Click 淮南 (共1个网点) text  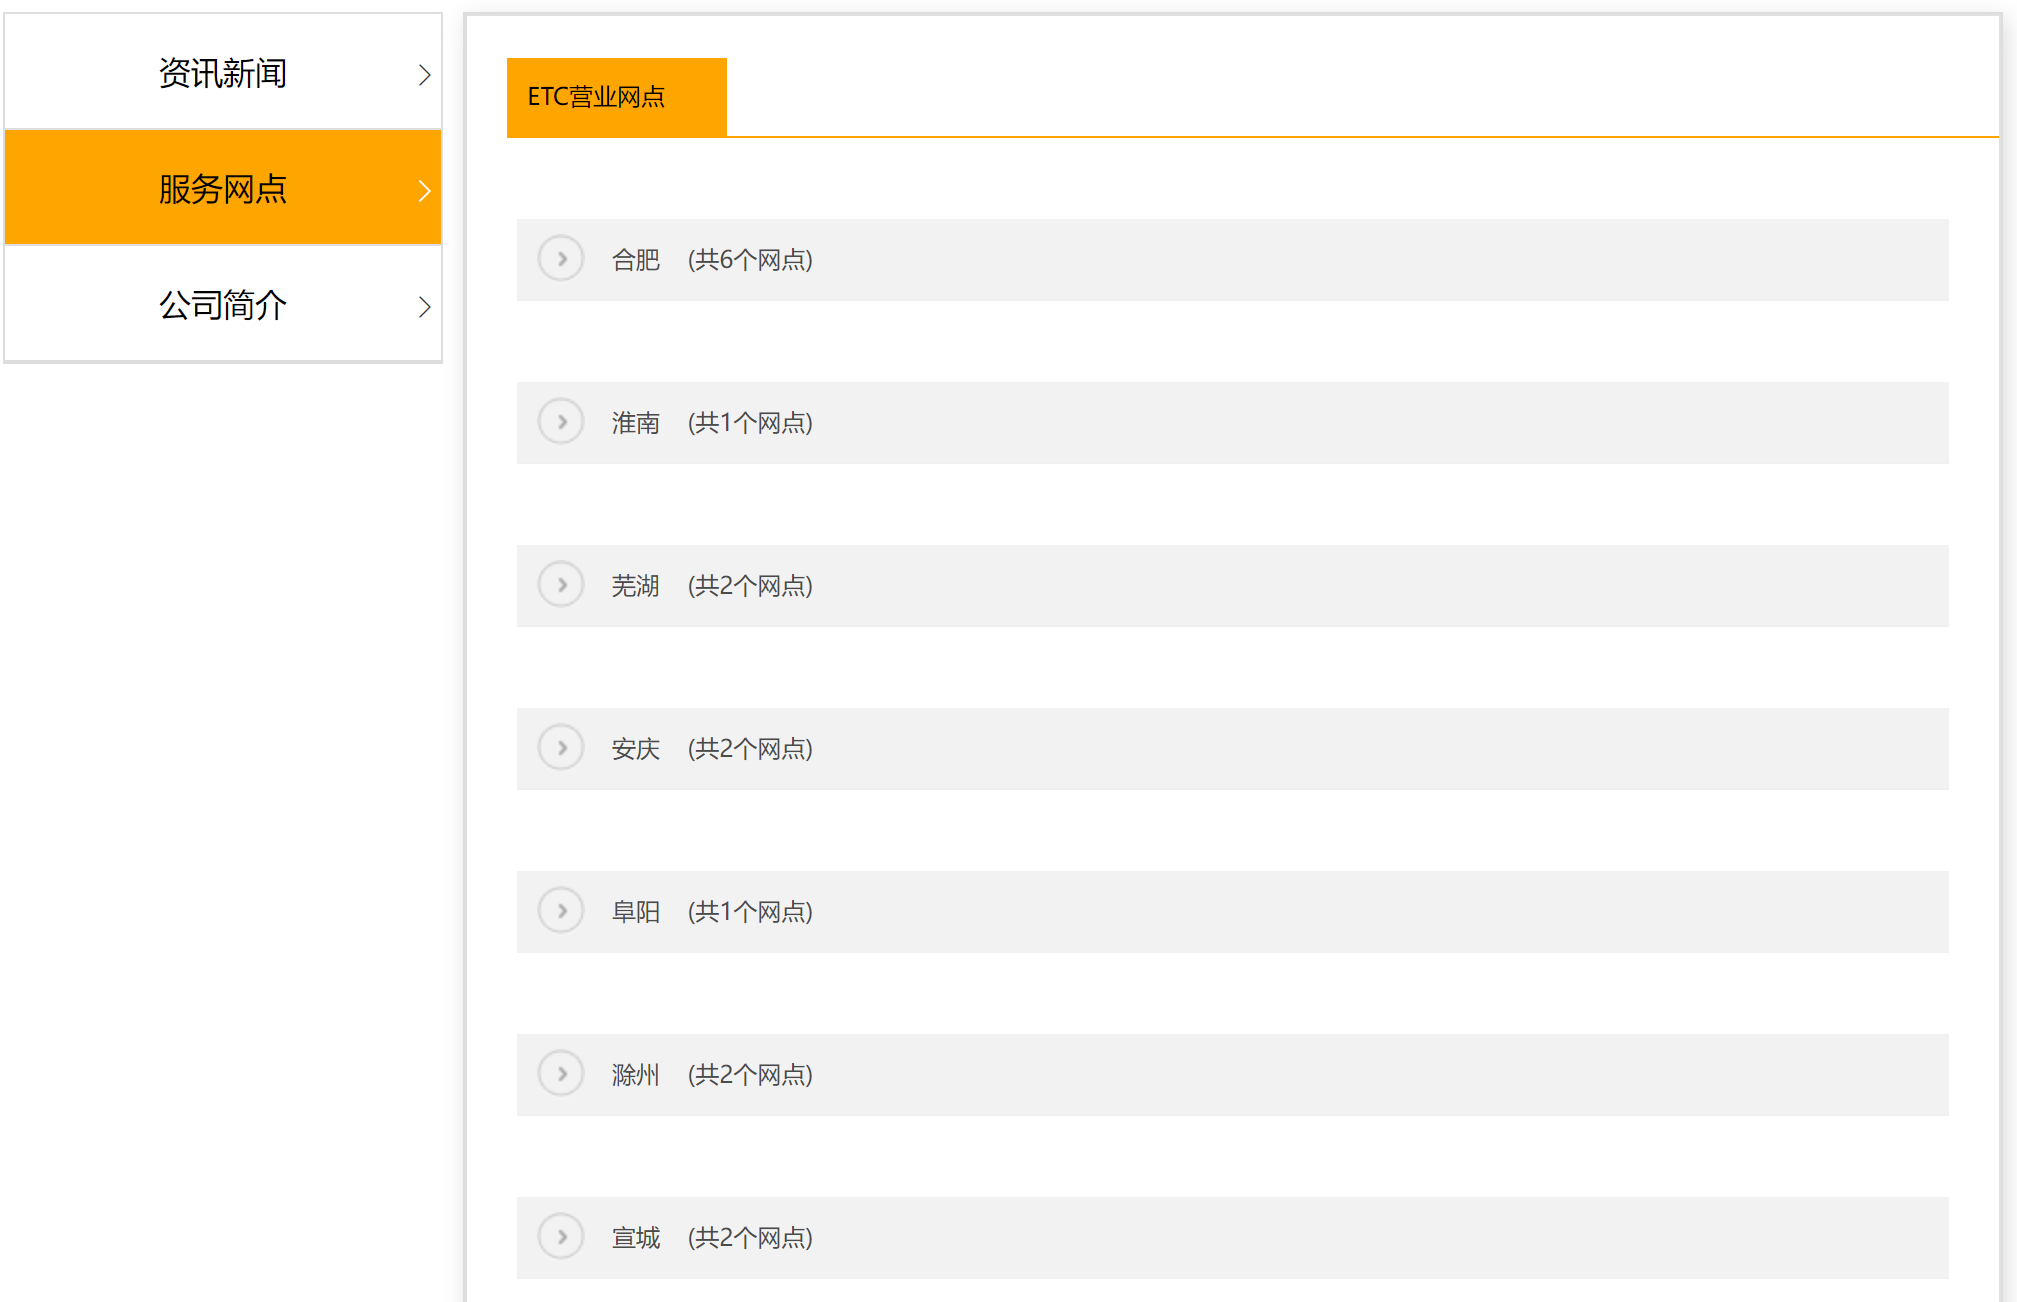(x=712, y=423)
